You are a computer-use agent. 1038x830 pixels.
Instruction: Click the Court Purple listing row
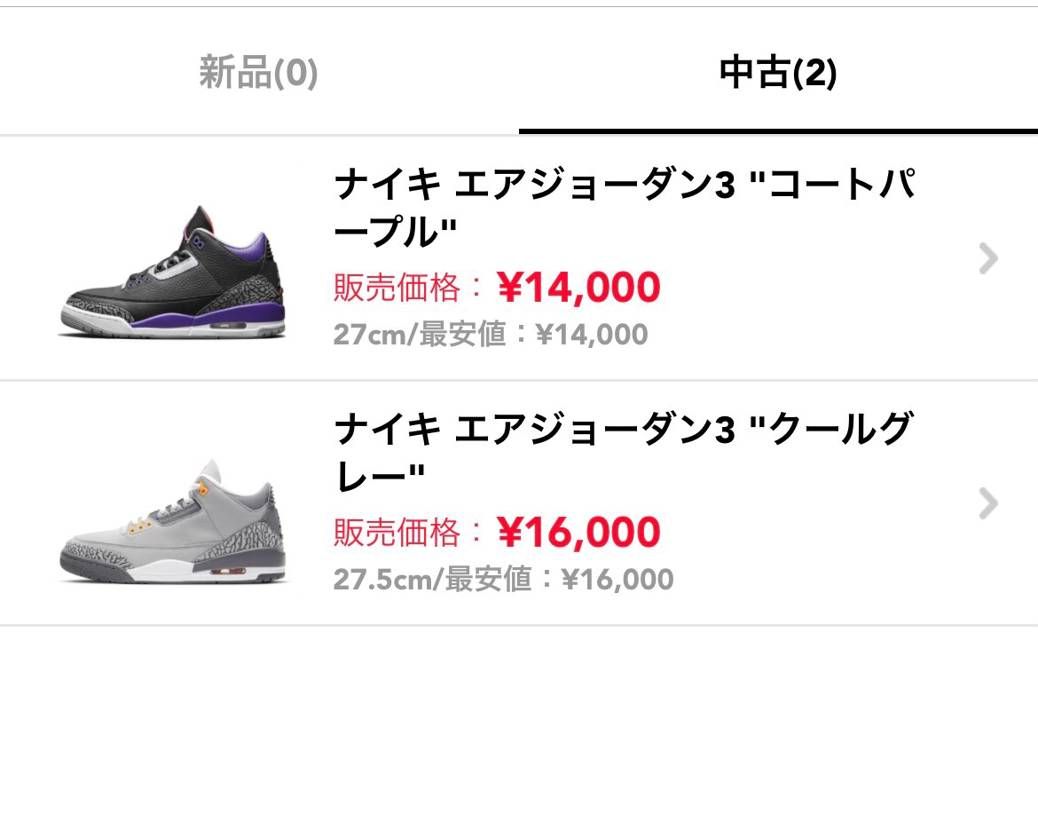[x=519, y=258]
